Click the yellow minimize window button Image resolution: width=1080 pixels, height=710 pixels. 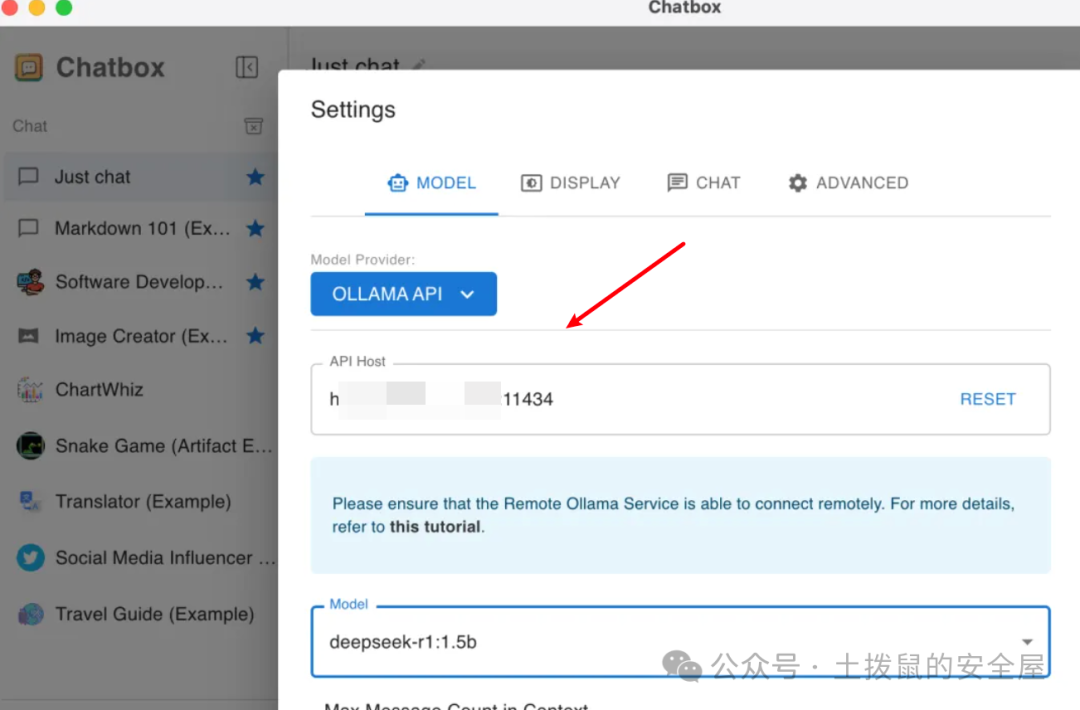[x=37, y=7]
